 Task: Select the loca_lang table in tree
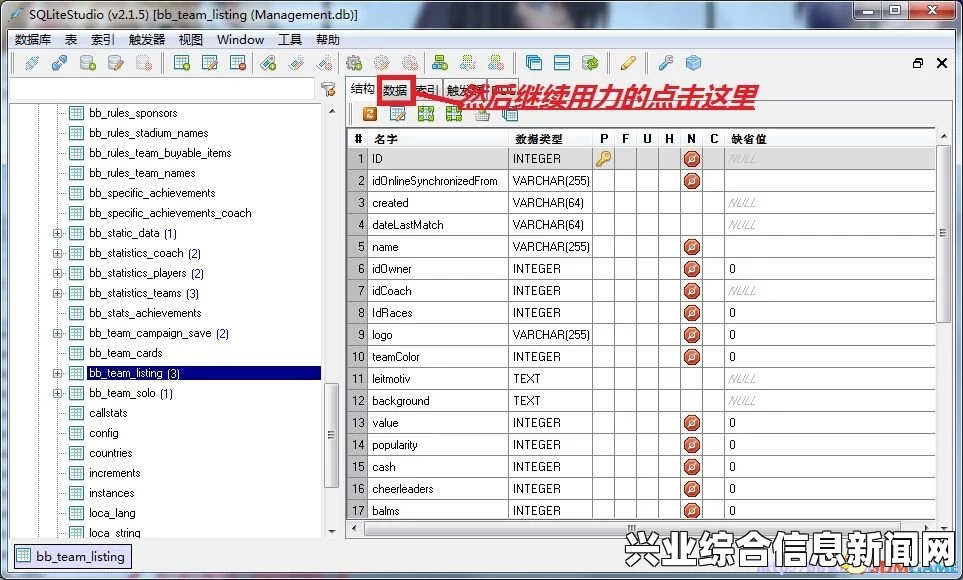[112, 514]
